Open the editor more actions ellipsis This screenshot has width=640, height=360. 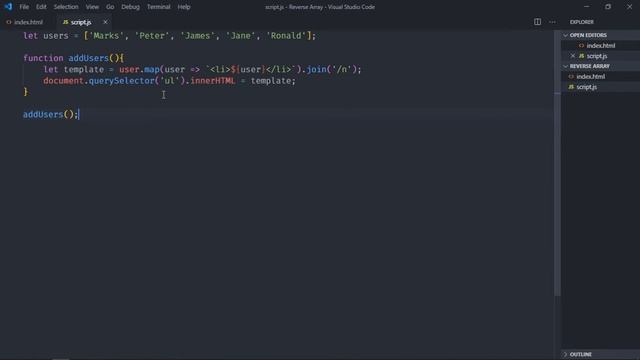(x=552, y=22)
